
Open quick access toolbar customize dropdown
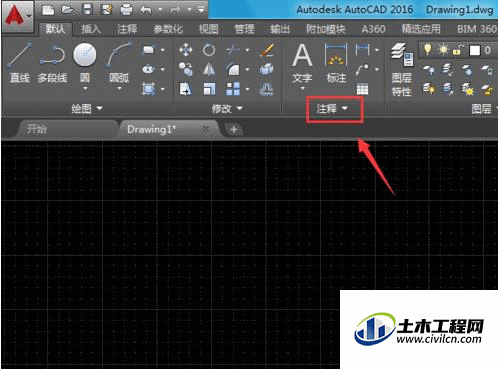pos(201,10)
